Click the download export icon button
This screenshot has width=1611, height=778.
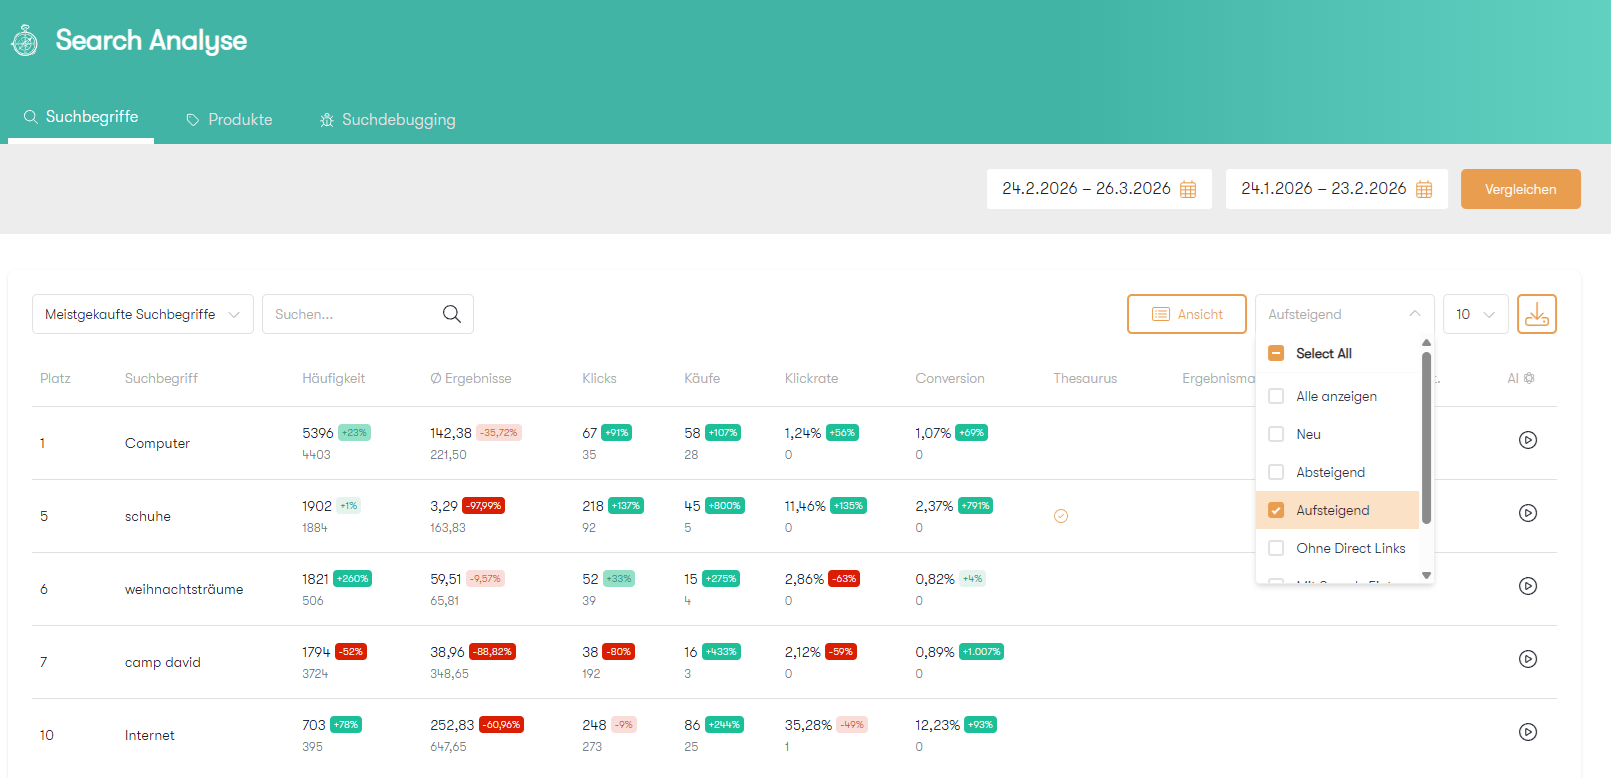1536,314
